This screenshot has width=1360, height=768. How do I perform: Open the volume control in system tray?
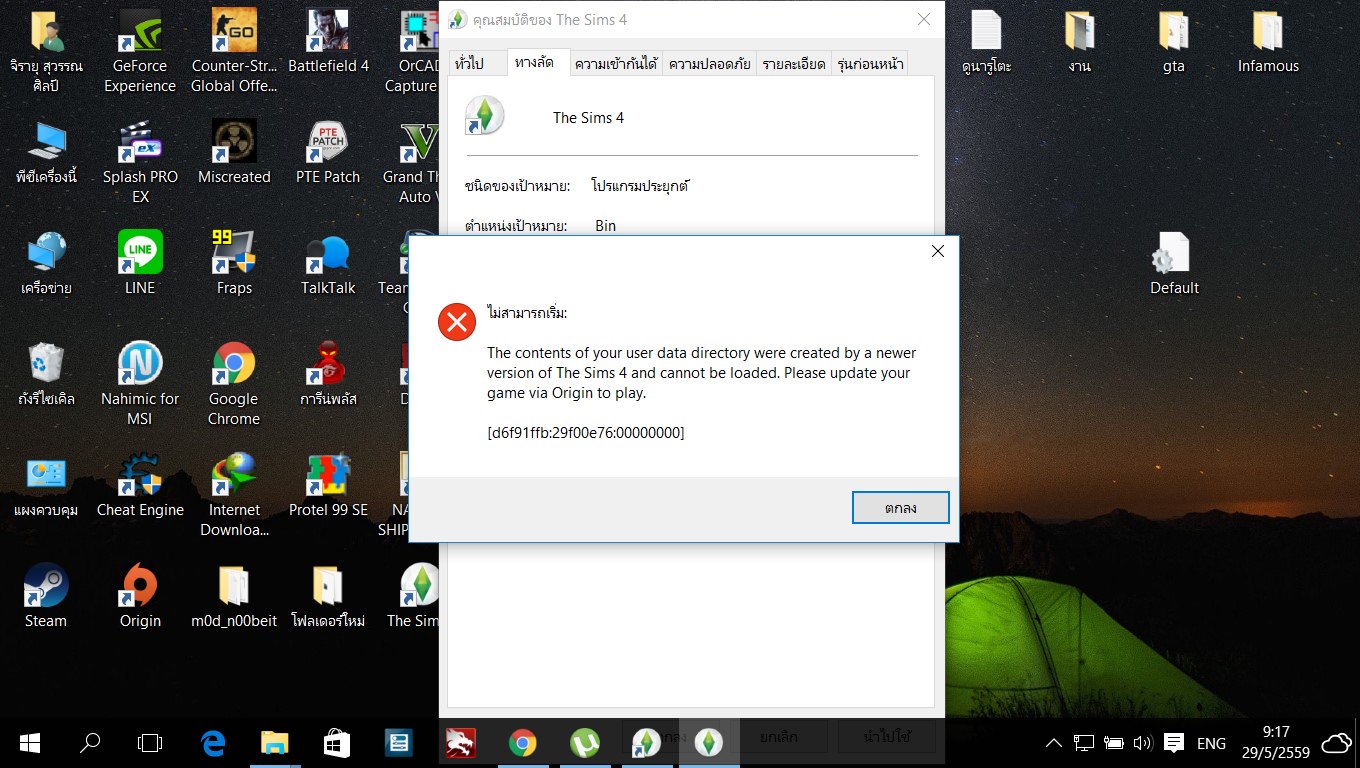click(x=1143, y=743)
